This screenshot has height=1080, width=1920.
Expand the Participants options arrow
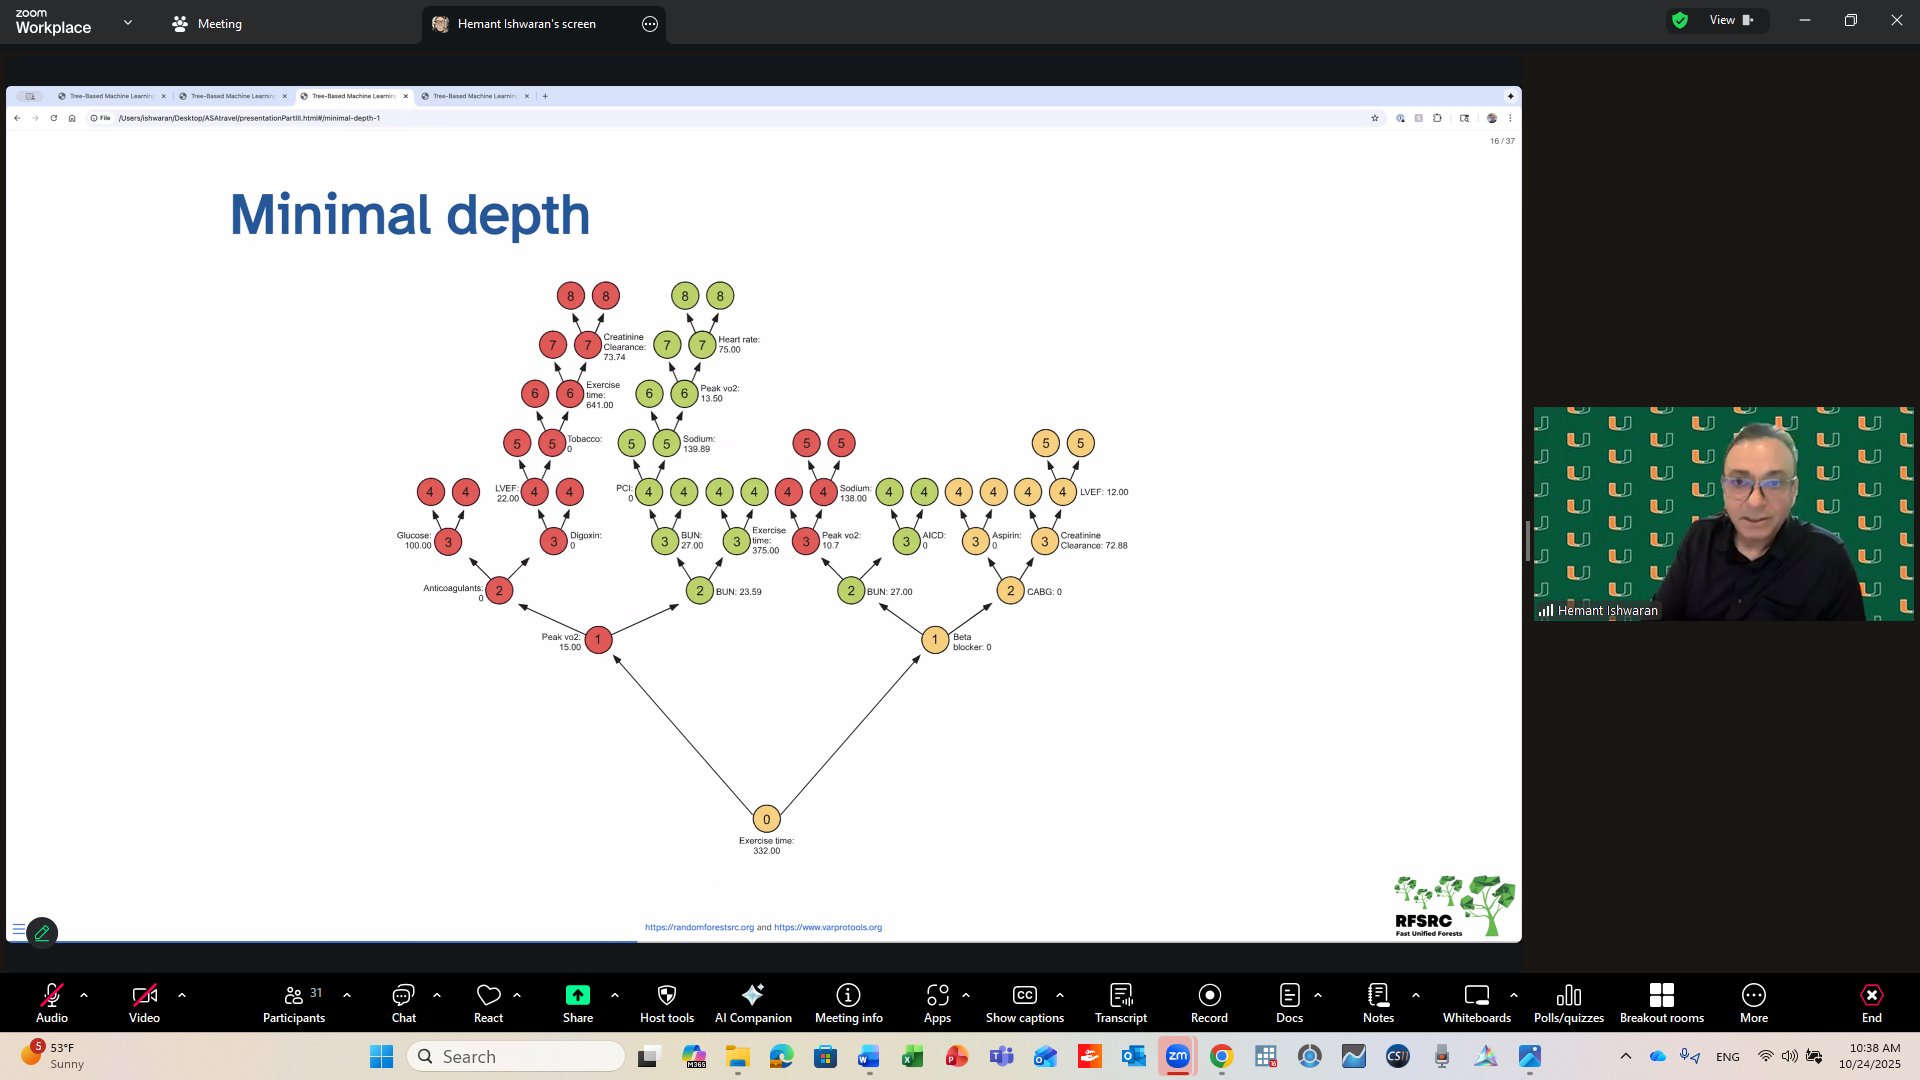click(x=347, y=995)
